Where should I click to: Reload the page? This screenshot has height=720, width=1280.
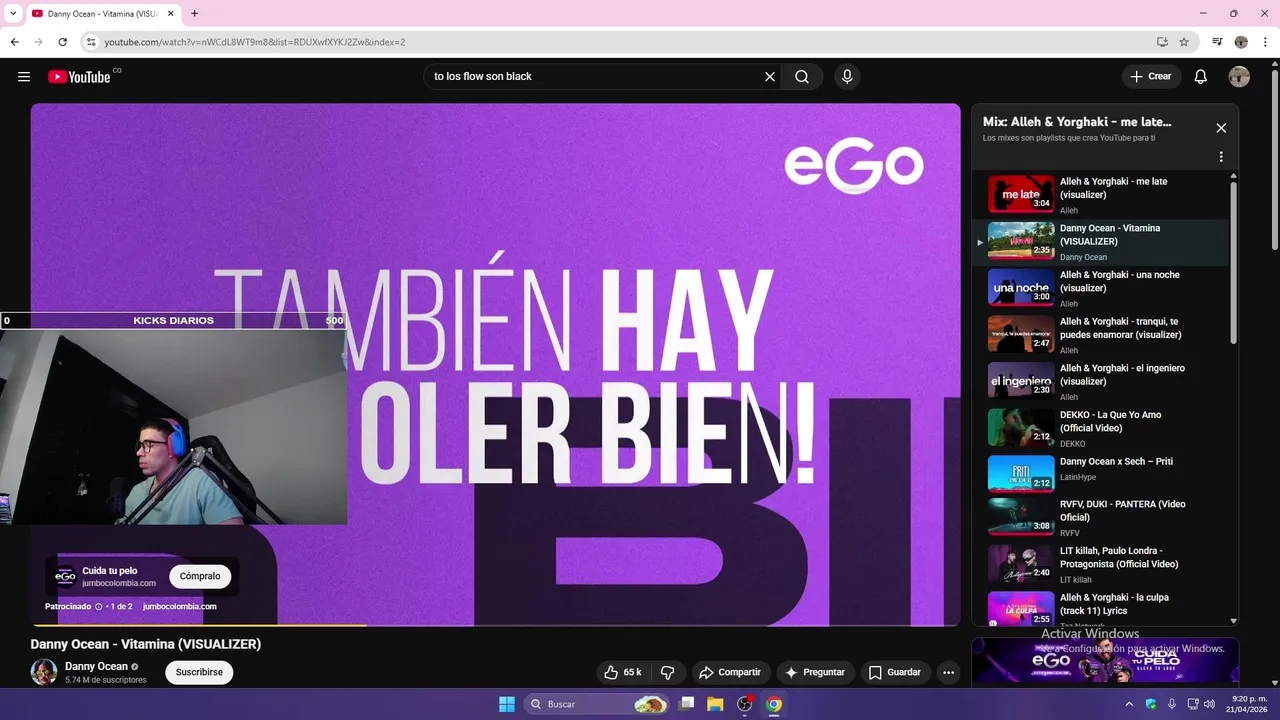point(62,42)
